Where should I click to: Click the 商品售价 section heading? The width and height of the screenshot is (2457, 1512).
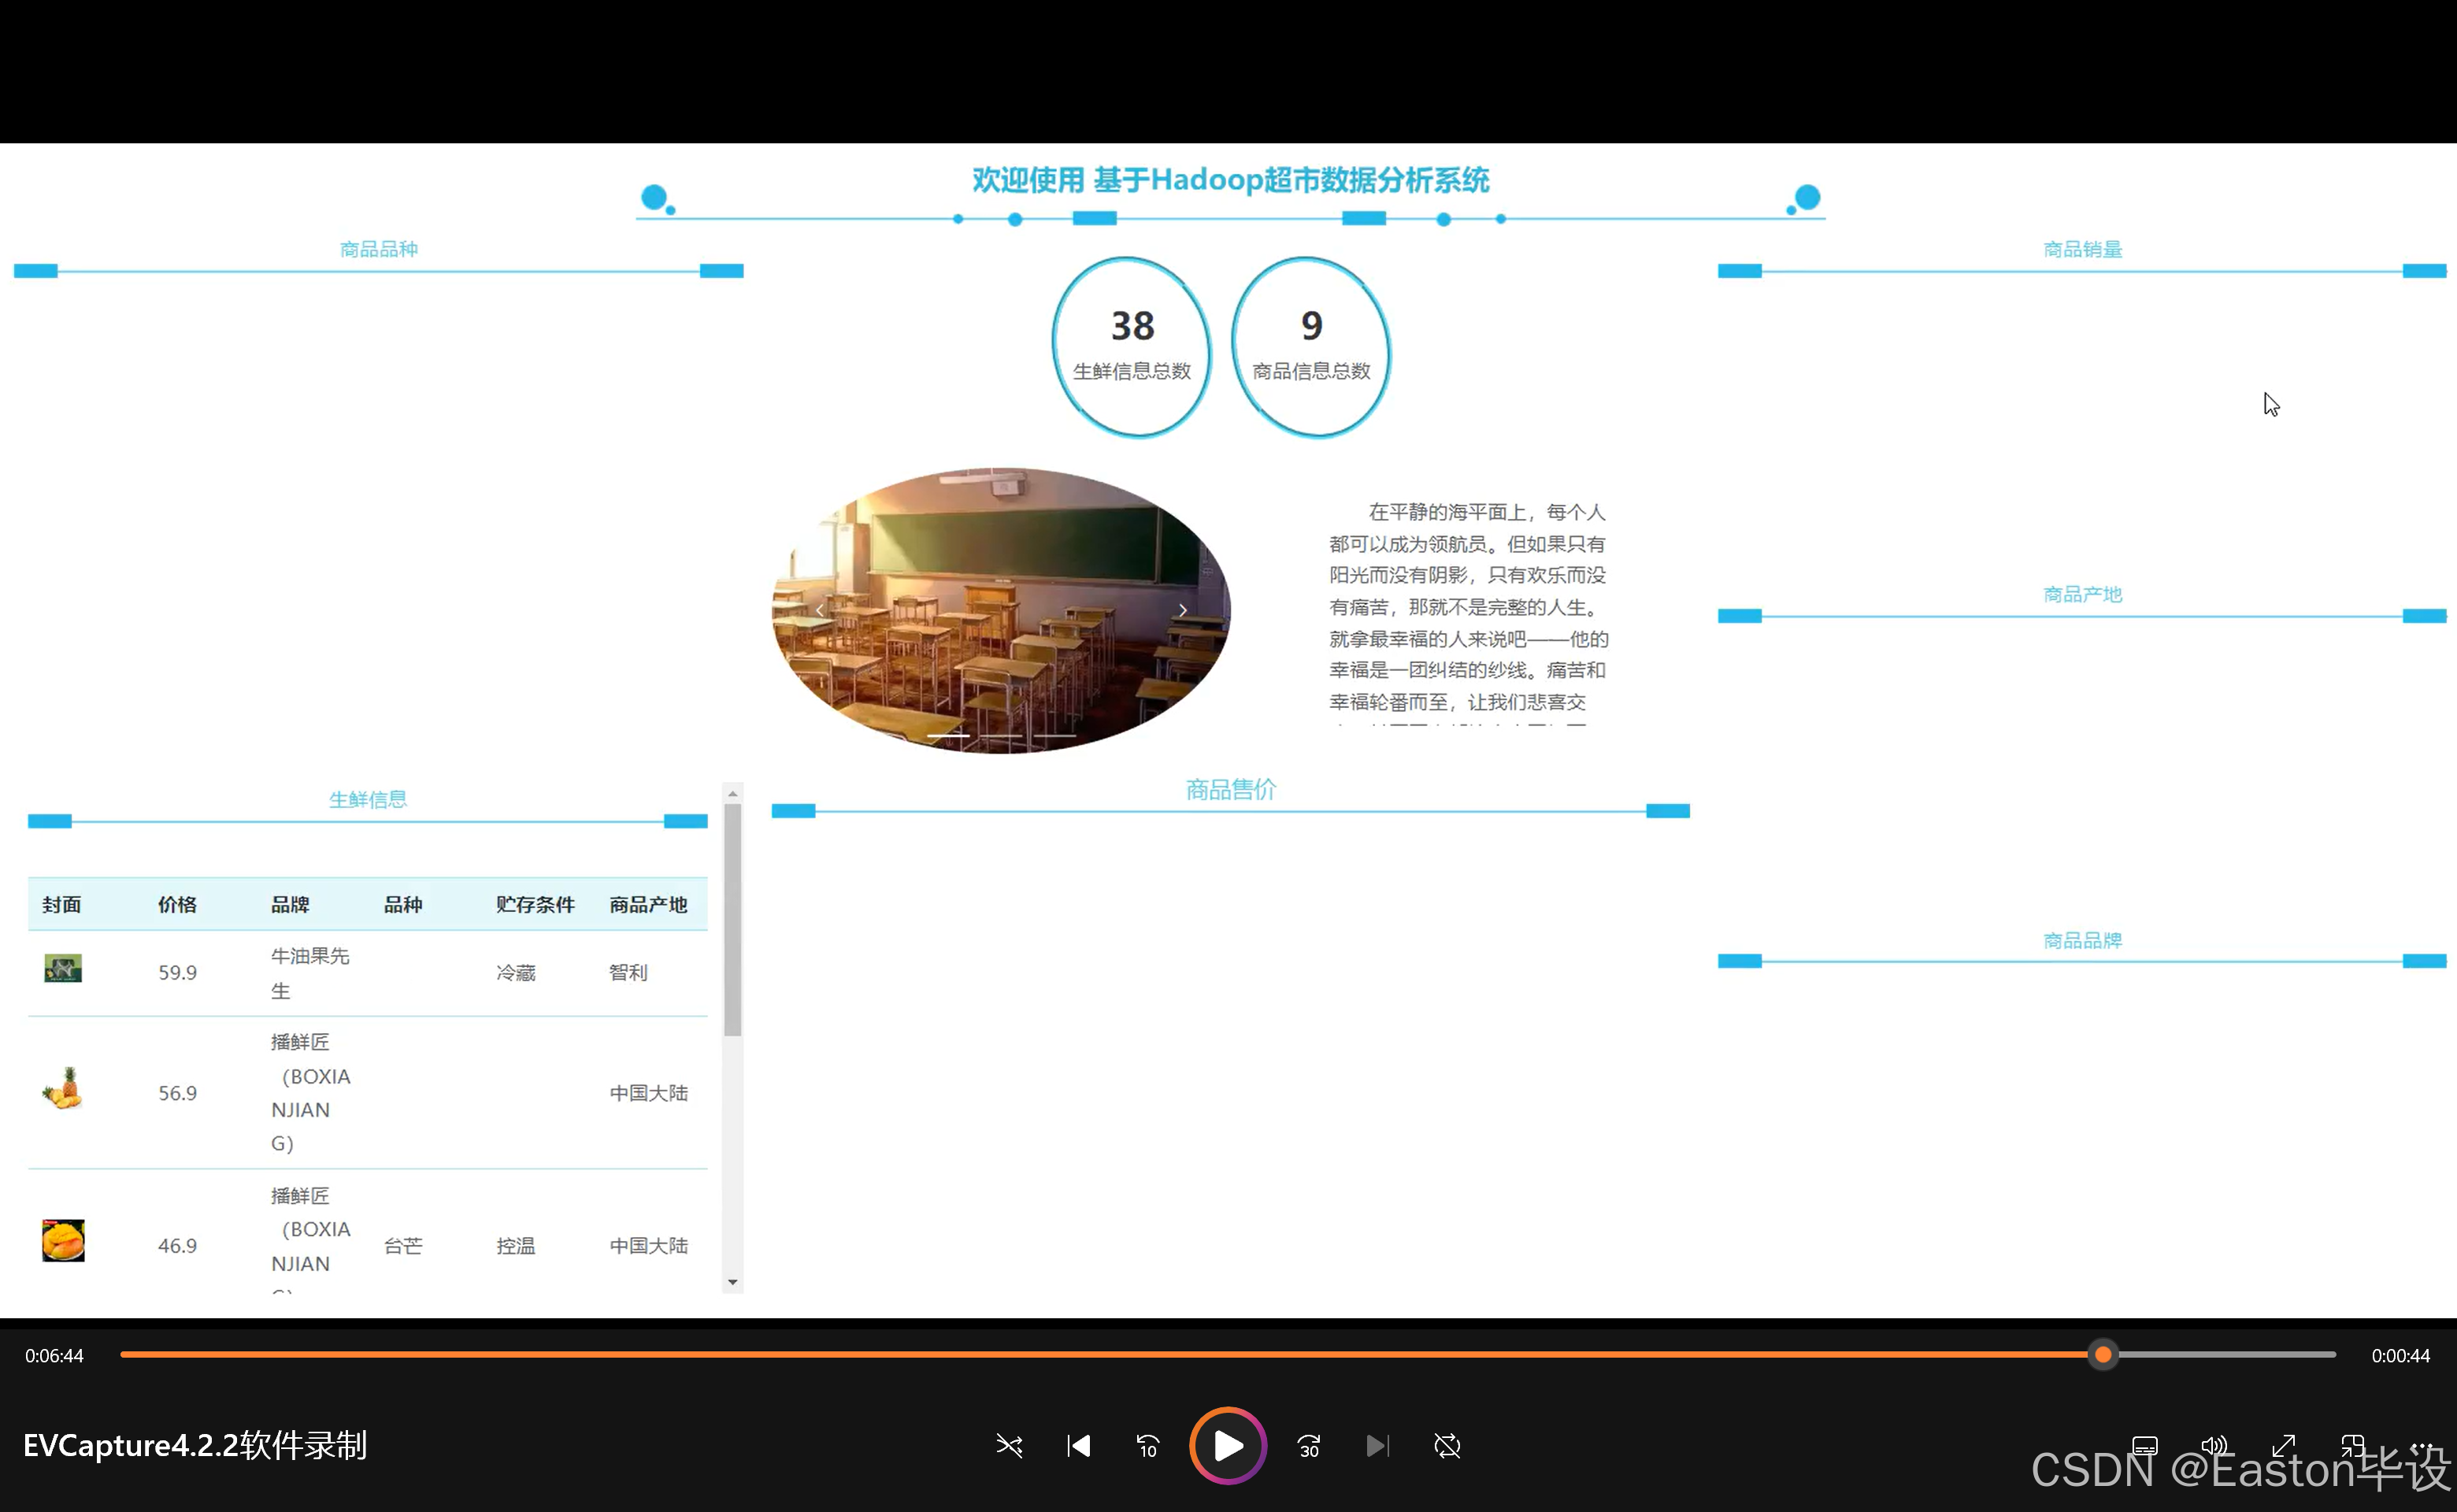point(1230,790)
